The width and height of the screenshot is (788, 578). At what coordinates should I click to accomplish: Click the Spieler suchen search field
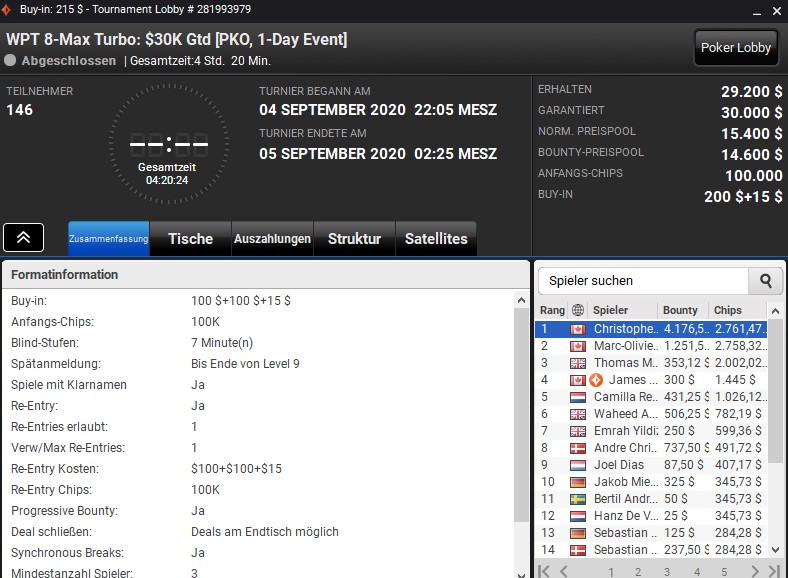pos(643,280)
